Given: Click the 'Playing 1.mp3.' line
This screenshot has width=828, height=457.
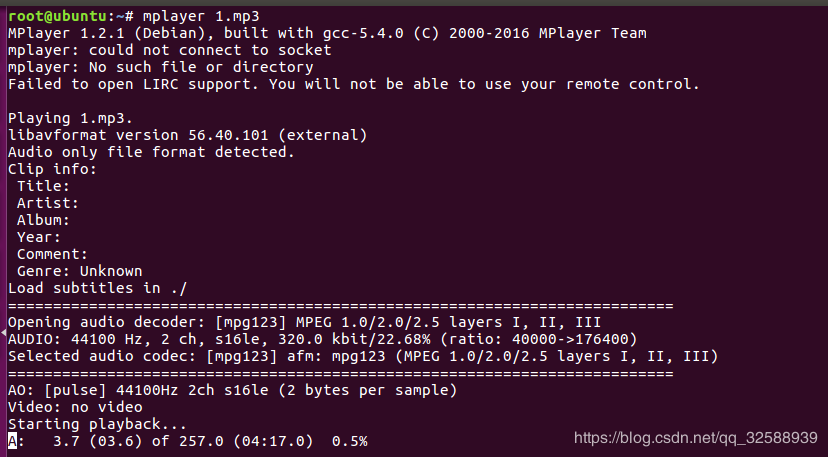Looking at the screenshot, I should (70, 118).
